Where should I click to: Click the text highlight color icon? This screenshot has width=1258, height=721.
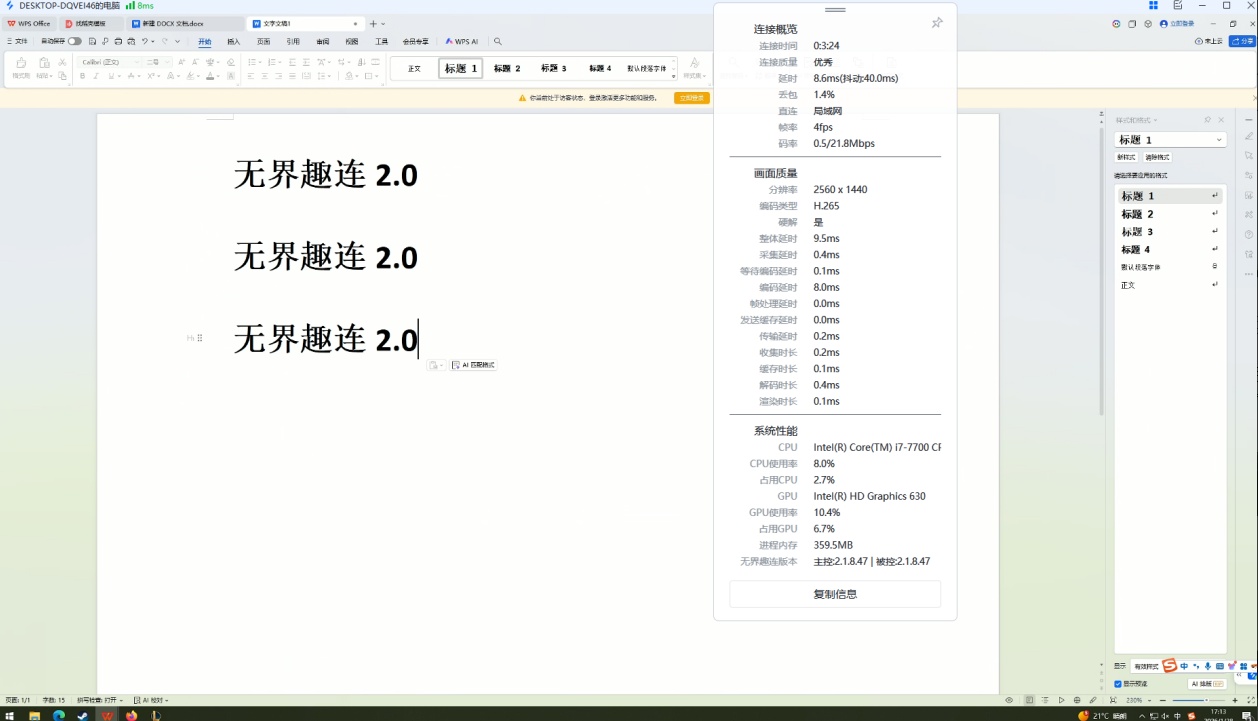tap(190, 76)
